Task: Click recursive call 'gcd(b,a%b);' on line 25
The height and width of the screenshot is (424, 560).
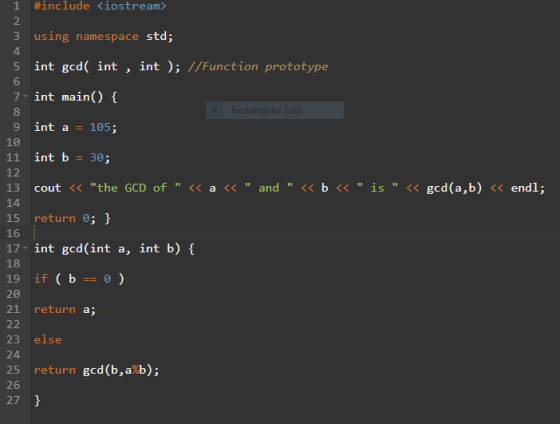Action: [121, 370]
